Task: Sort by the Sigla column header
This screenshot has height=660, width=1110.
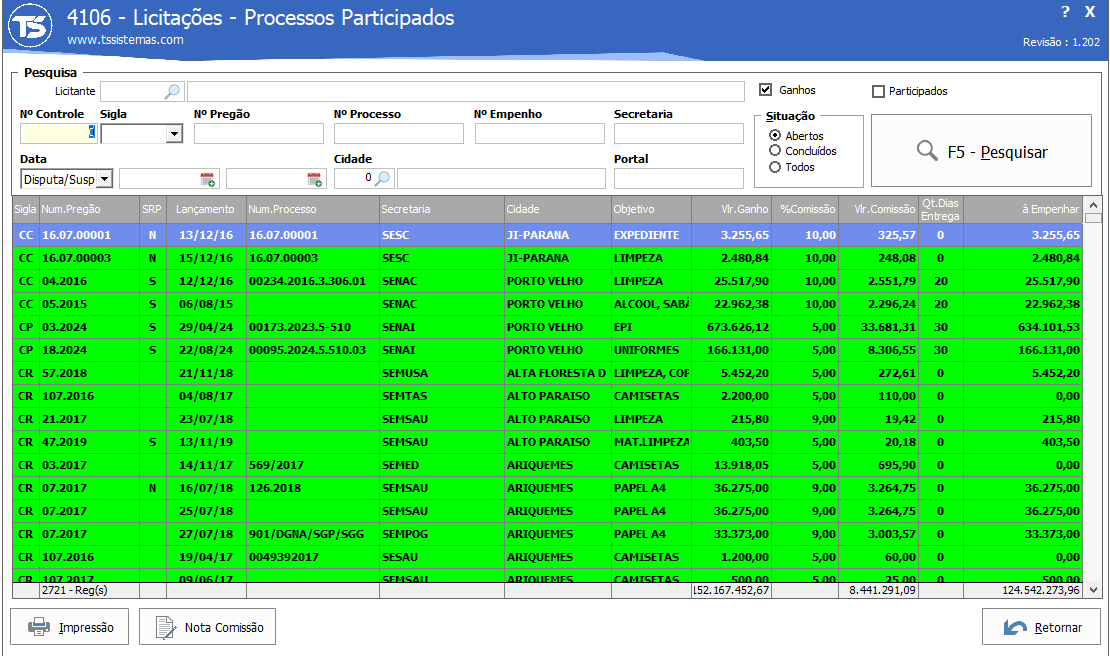Action: (25, 210)
